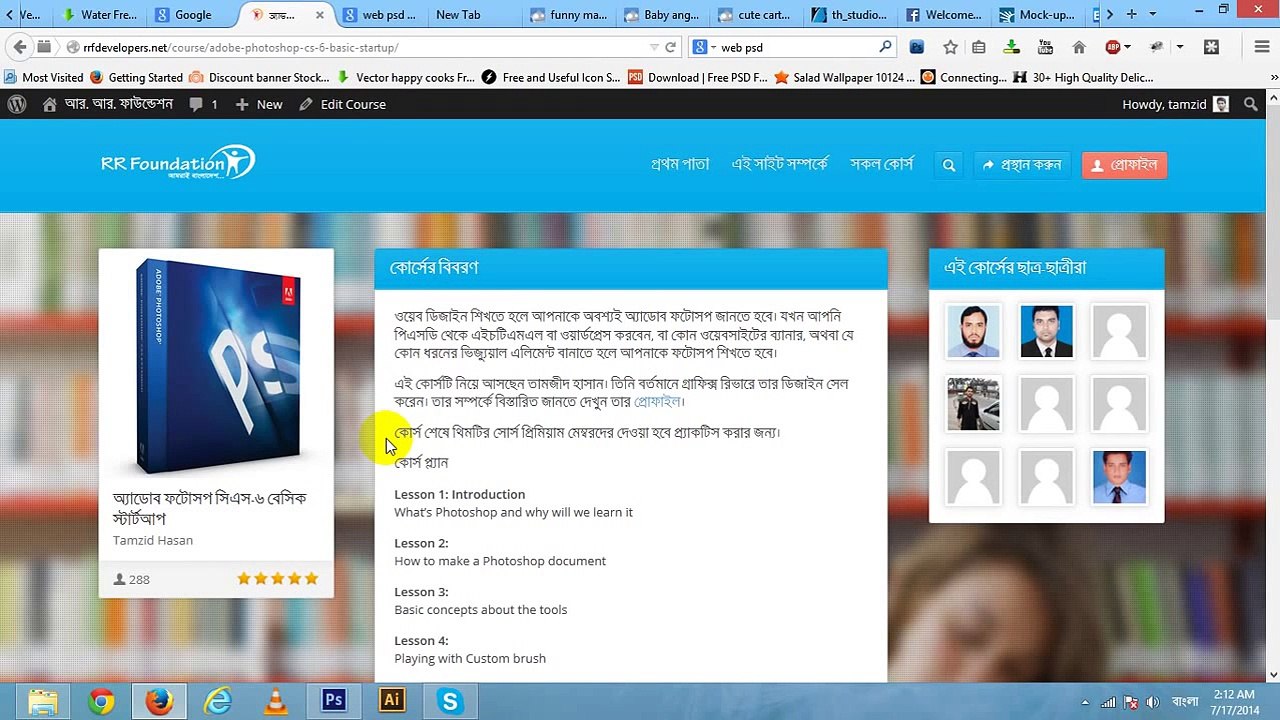Open File Explorer from the taskbar

pyautogui.click(x=43, y=702)
